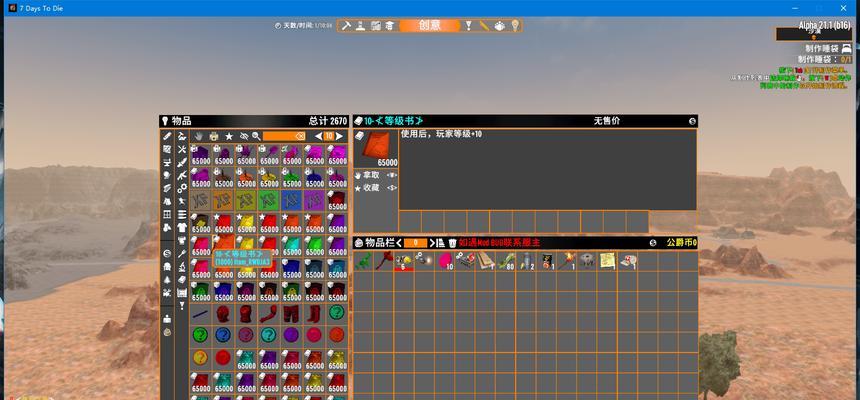Open the quests exclamation mark icon
This screenshot has width=860, height=400.
tap(468, 26)
